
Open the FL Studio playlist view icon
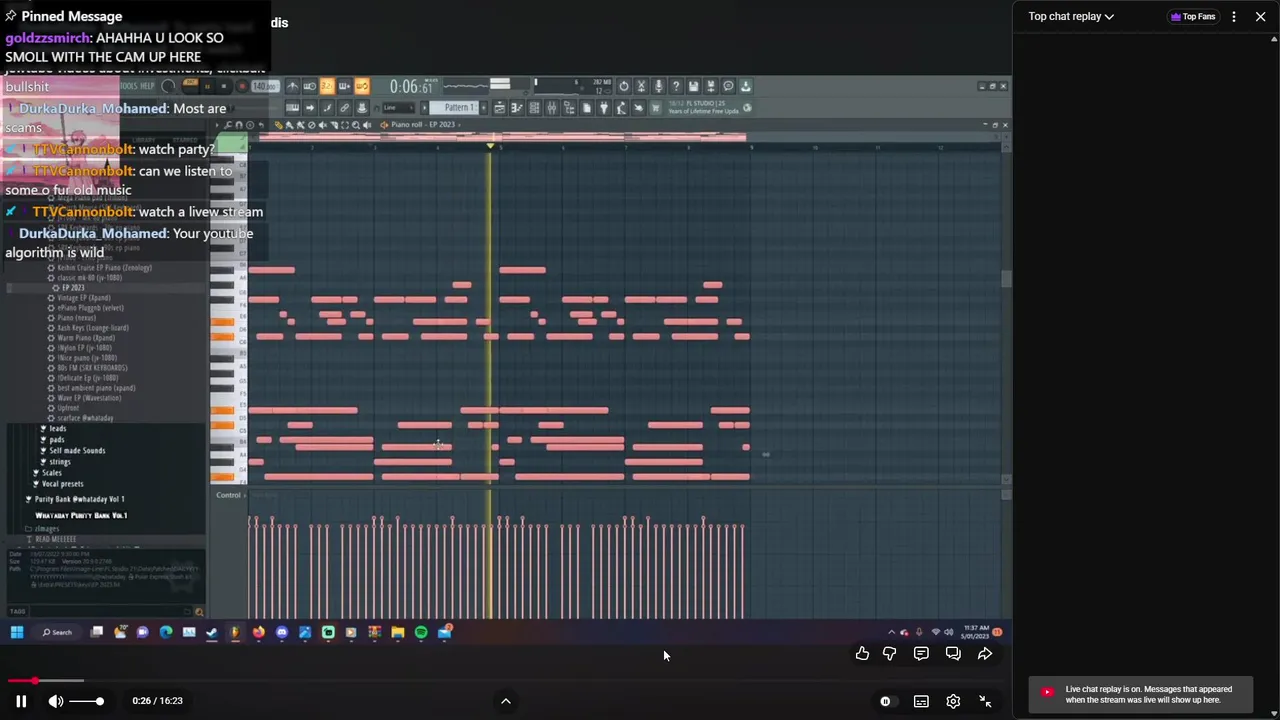click(x=499, y=108)
